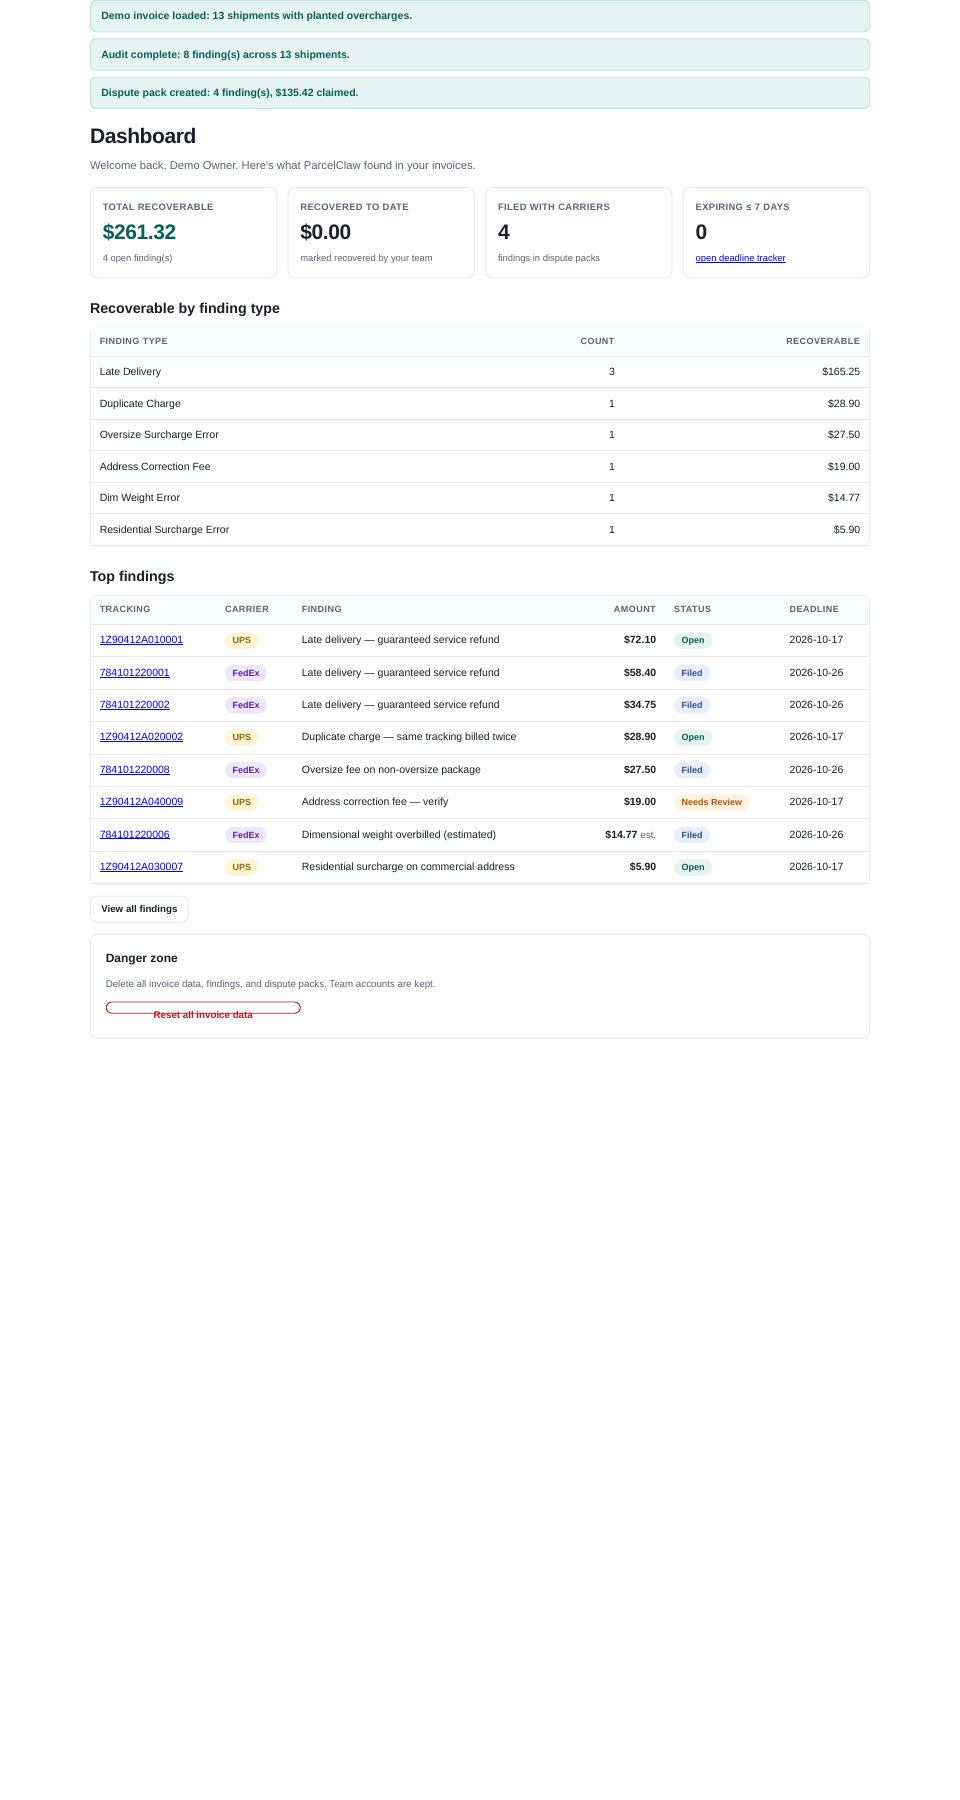Select the Oversize Surcharge Error row

coord(480,435)
